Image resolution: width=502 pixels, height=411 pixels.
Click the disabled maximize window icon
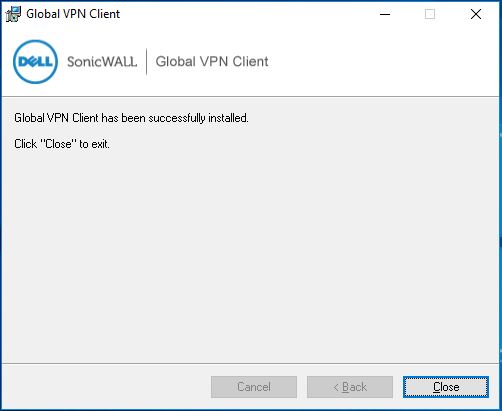(x=430, y=14)
